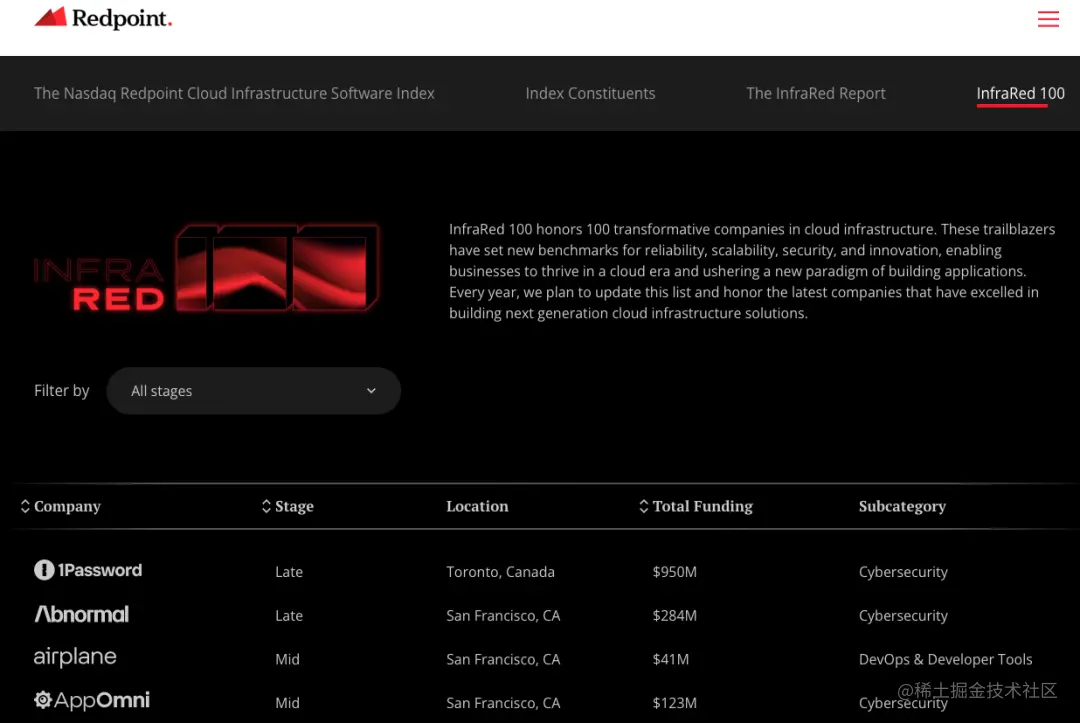
Task: Sort table by Total Funding column
Action: [x=696, y=506]
